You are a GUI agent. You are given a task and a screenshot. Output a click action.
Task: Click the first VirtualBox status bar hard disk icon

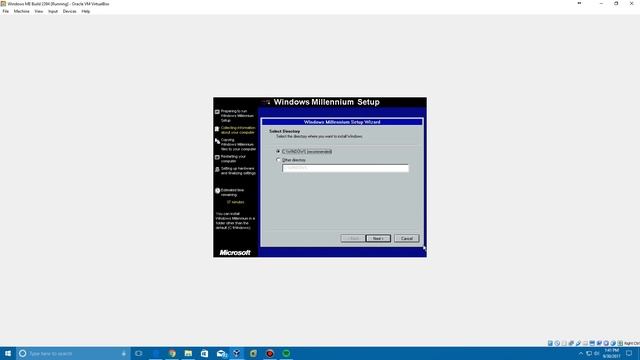[x=550, y=343]
